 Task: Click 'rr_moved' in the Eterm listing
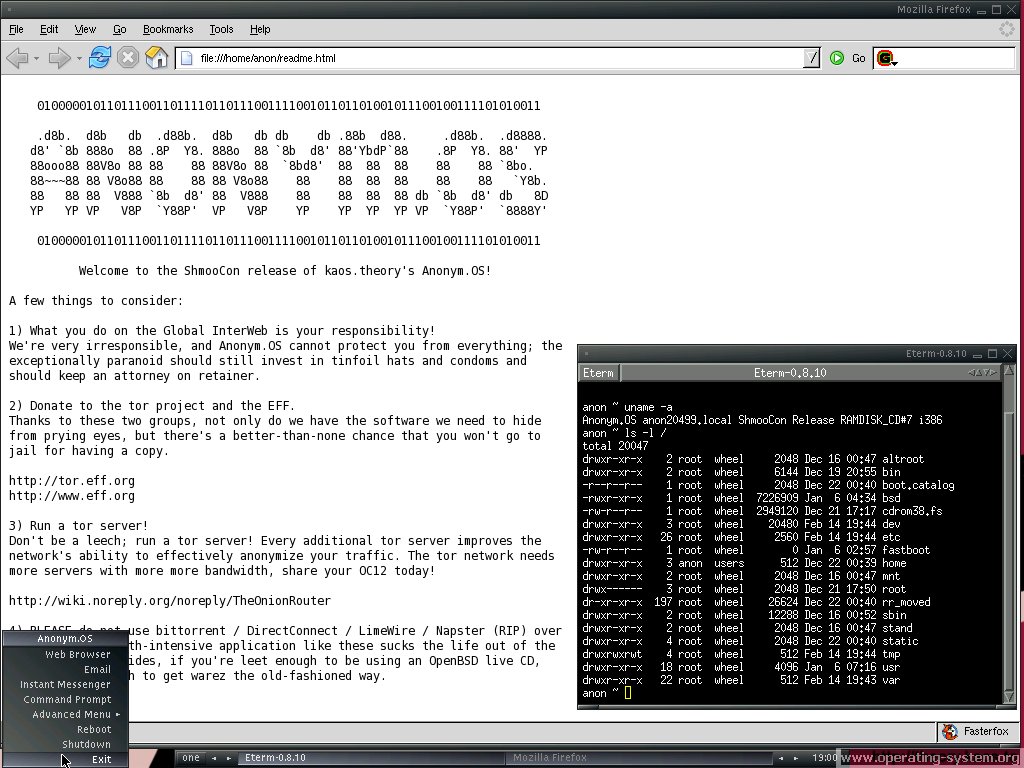[x=906, y=602]
